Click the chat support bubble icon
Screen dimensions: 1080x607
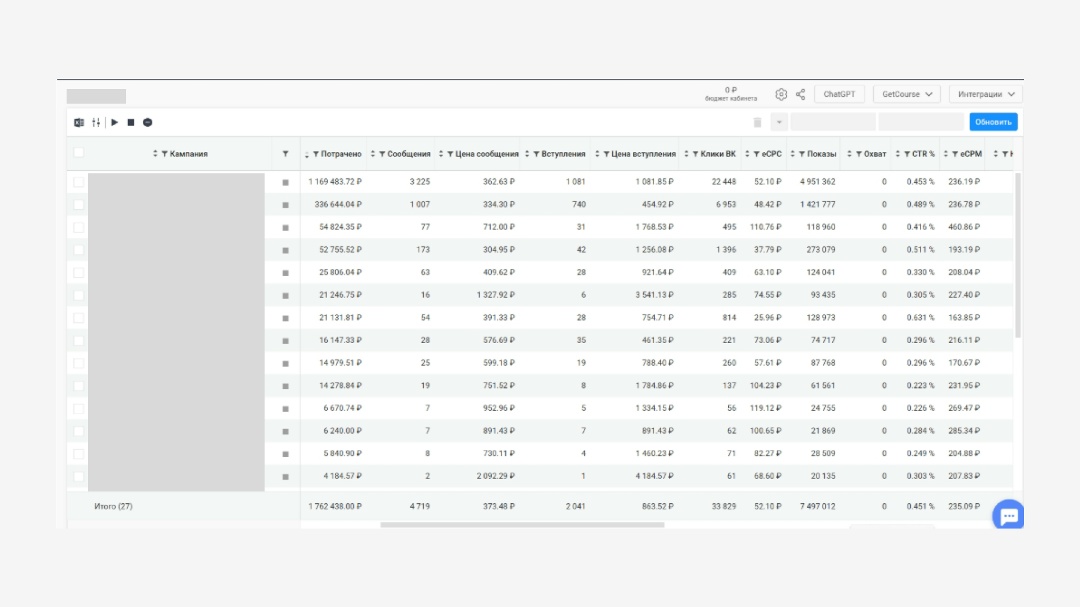pos(1008,515)
